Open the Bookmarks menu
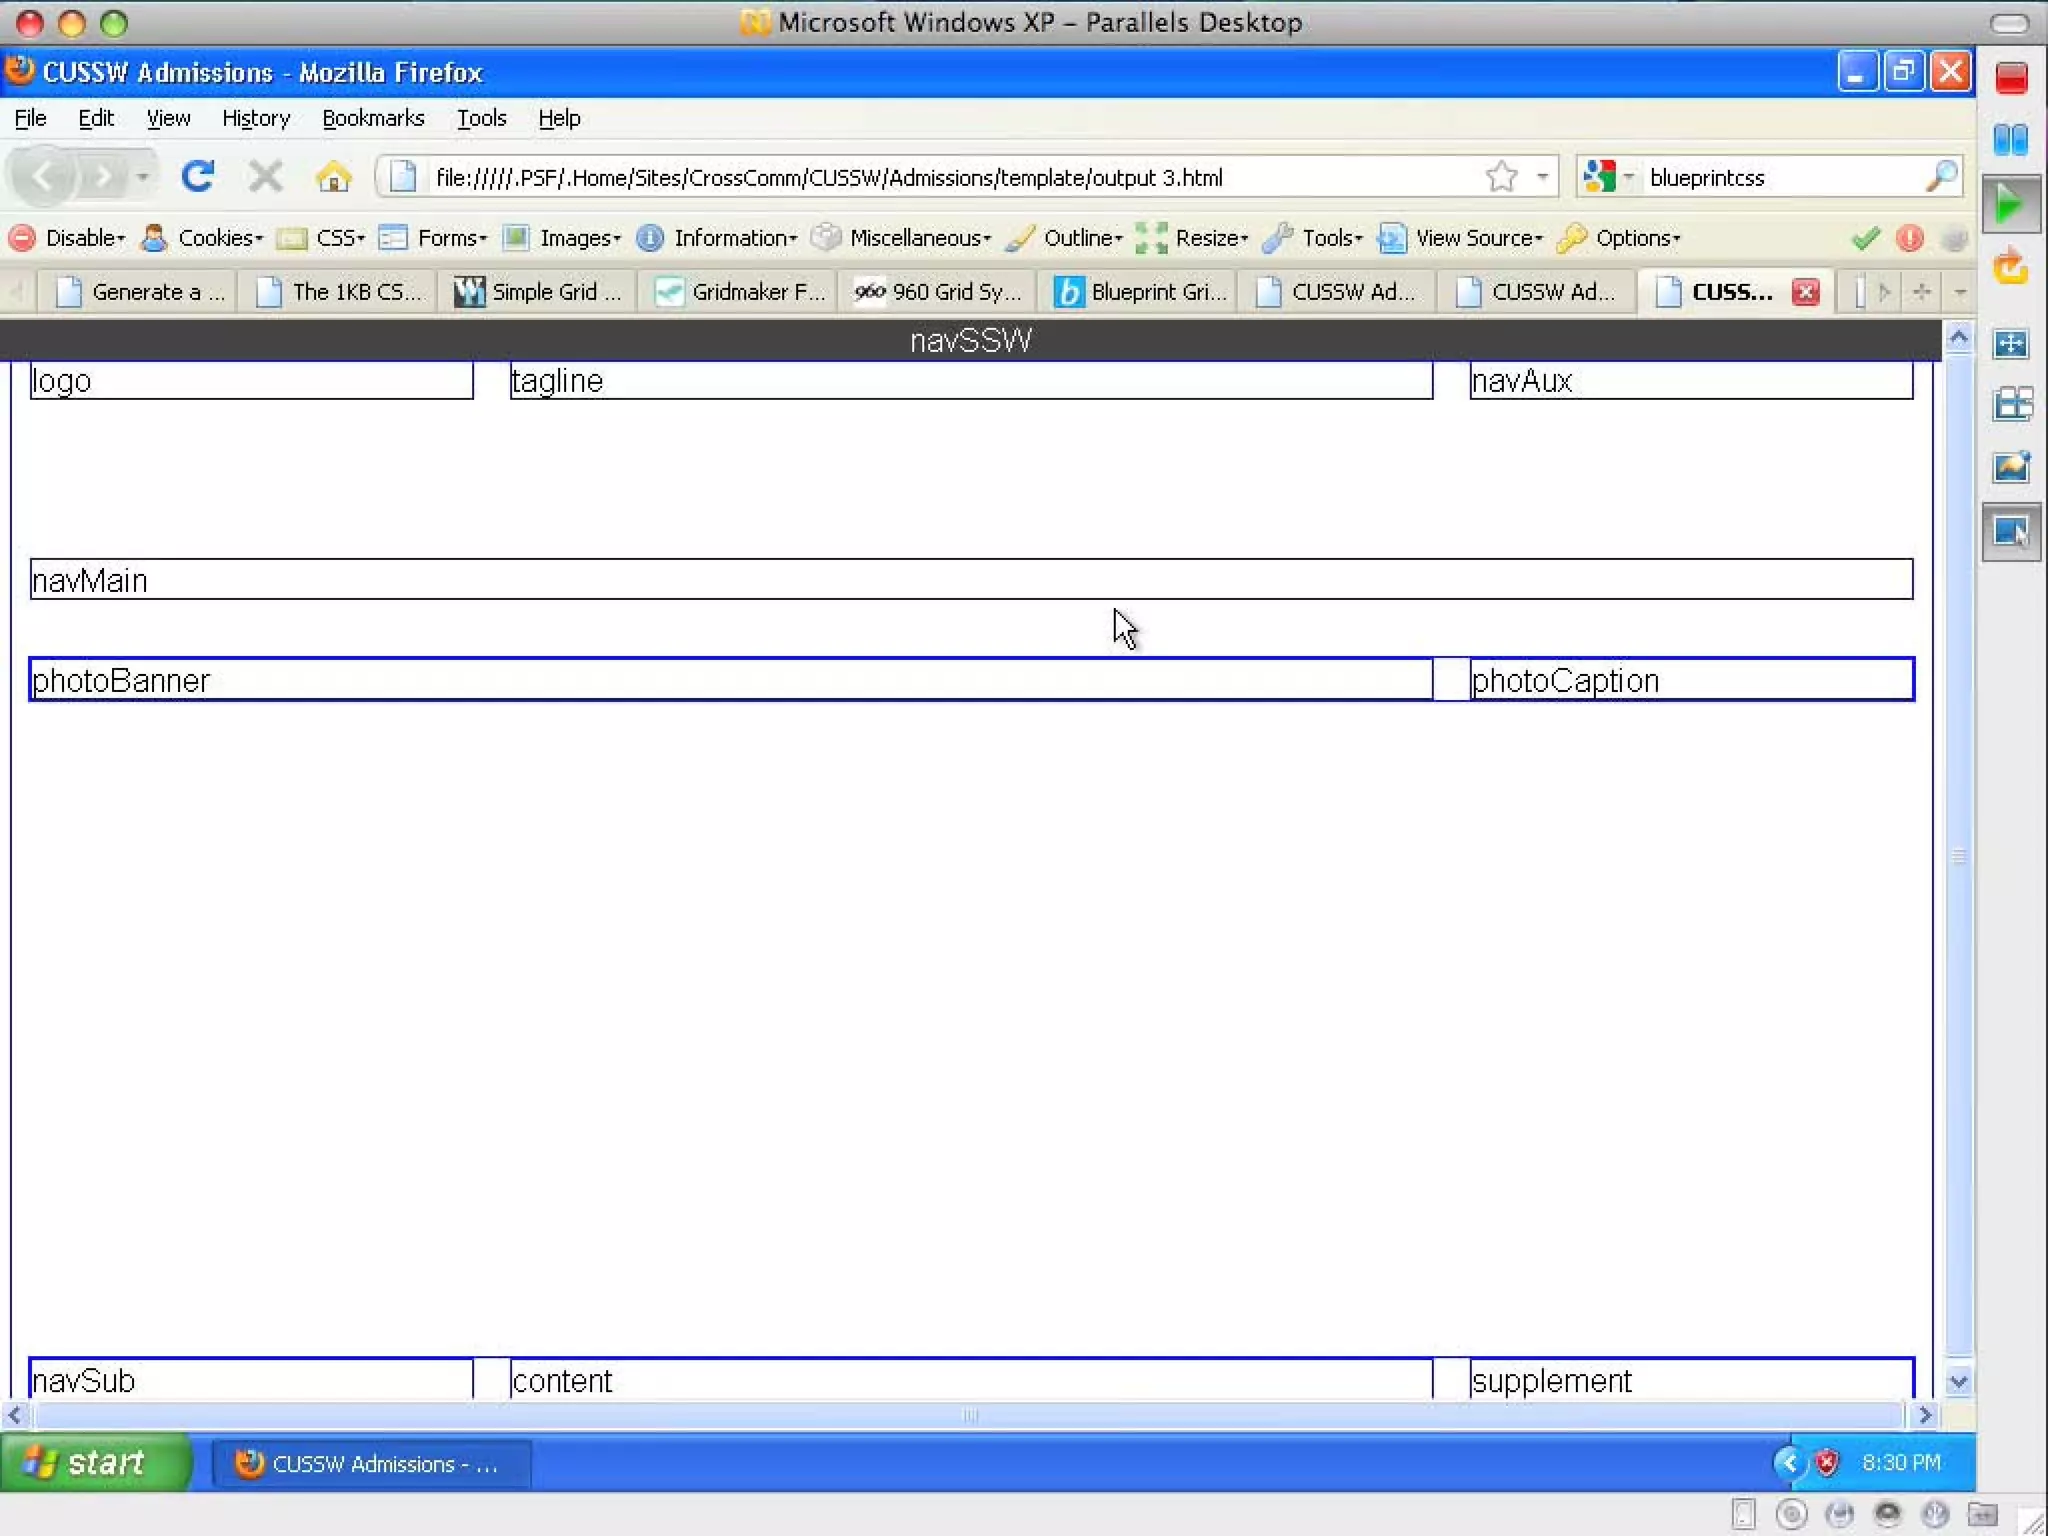This screenshot has width=2048, height=1536. [x=373, y=118]
